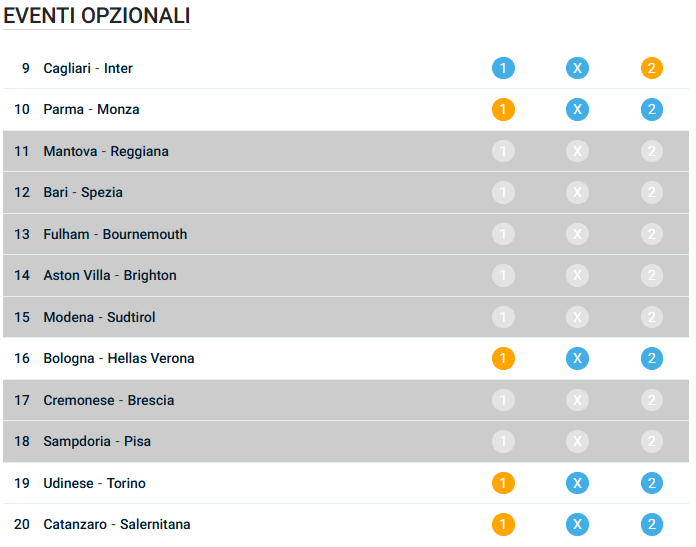Screen dimensions: 696x547
Task: Select 1 for Cagliari - Inter
Action: [x=503, y=68]
